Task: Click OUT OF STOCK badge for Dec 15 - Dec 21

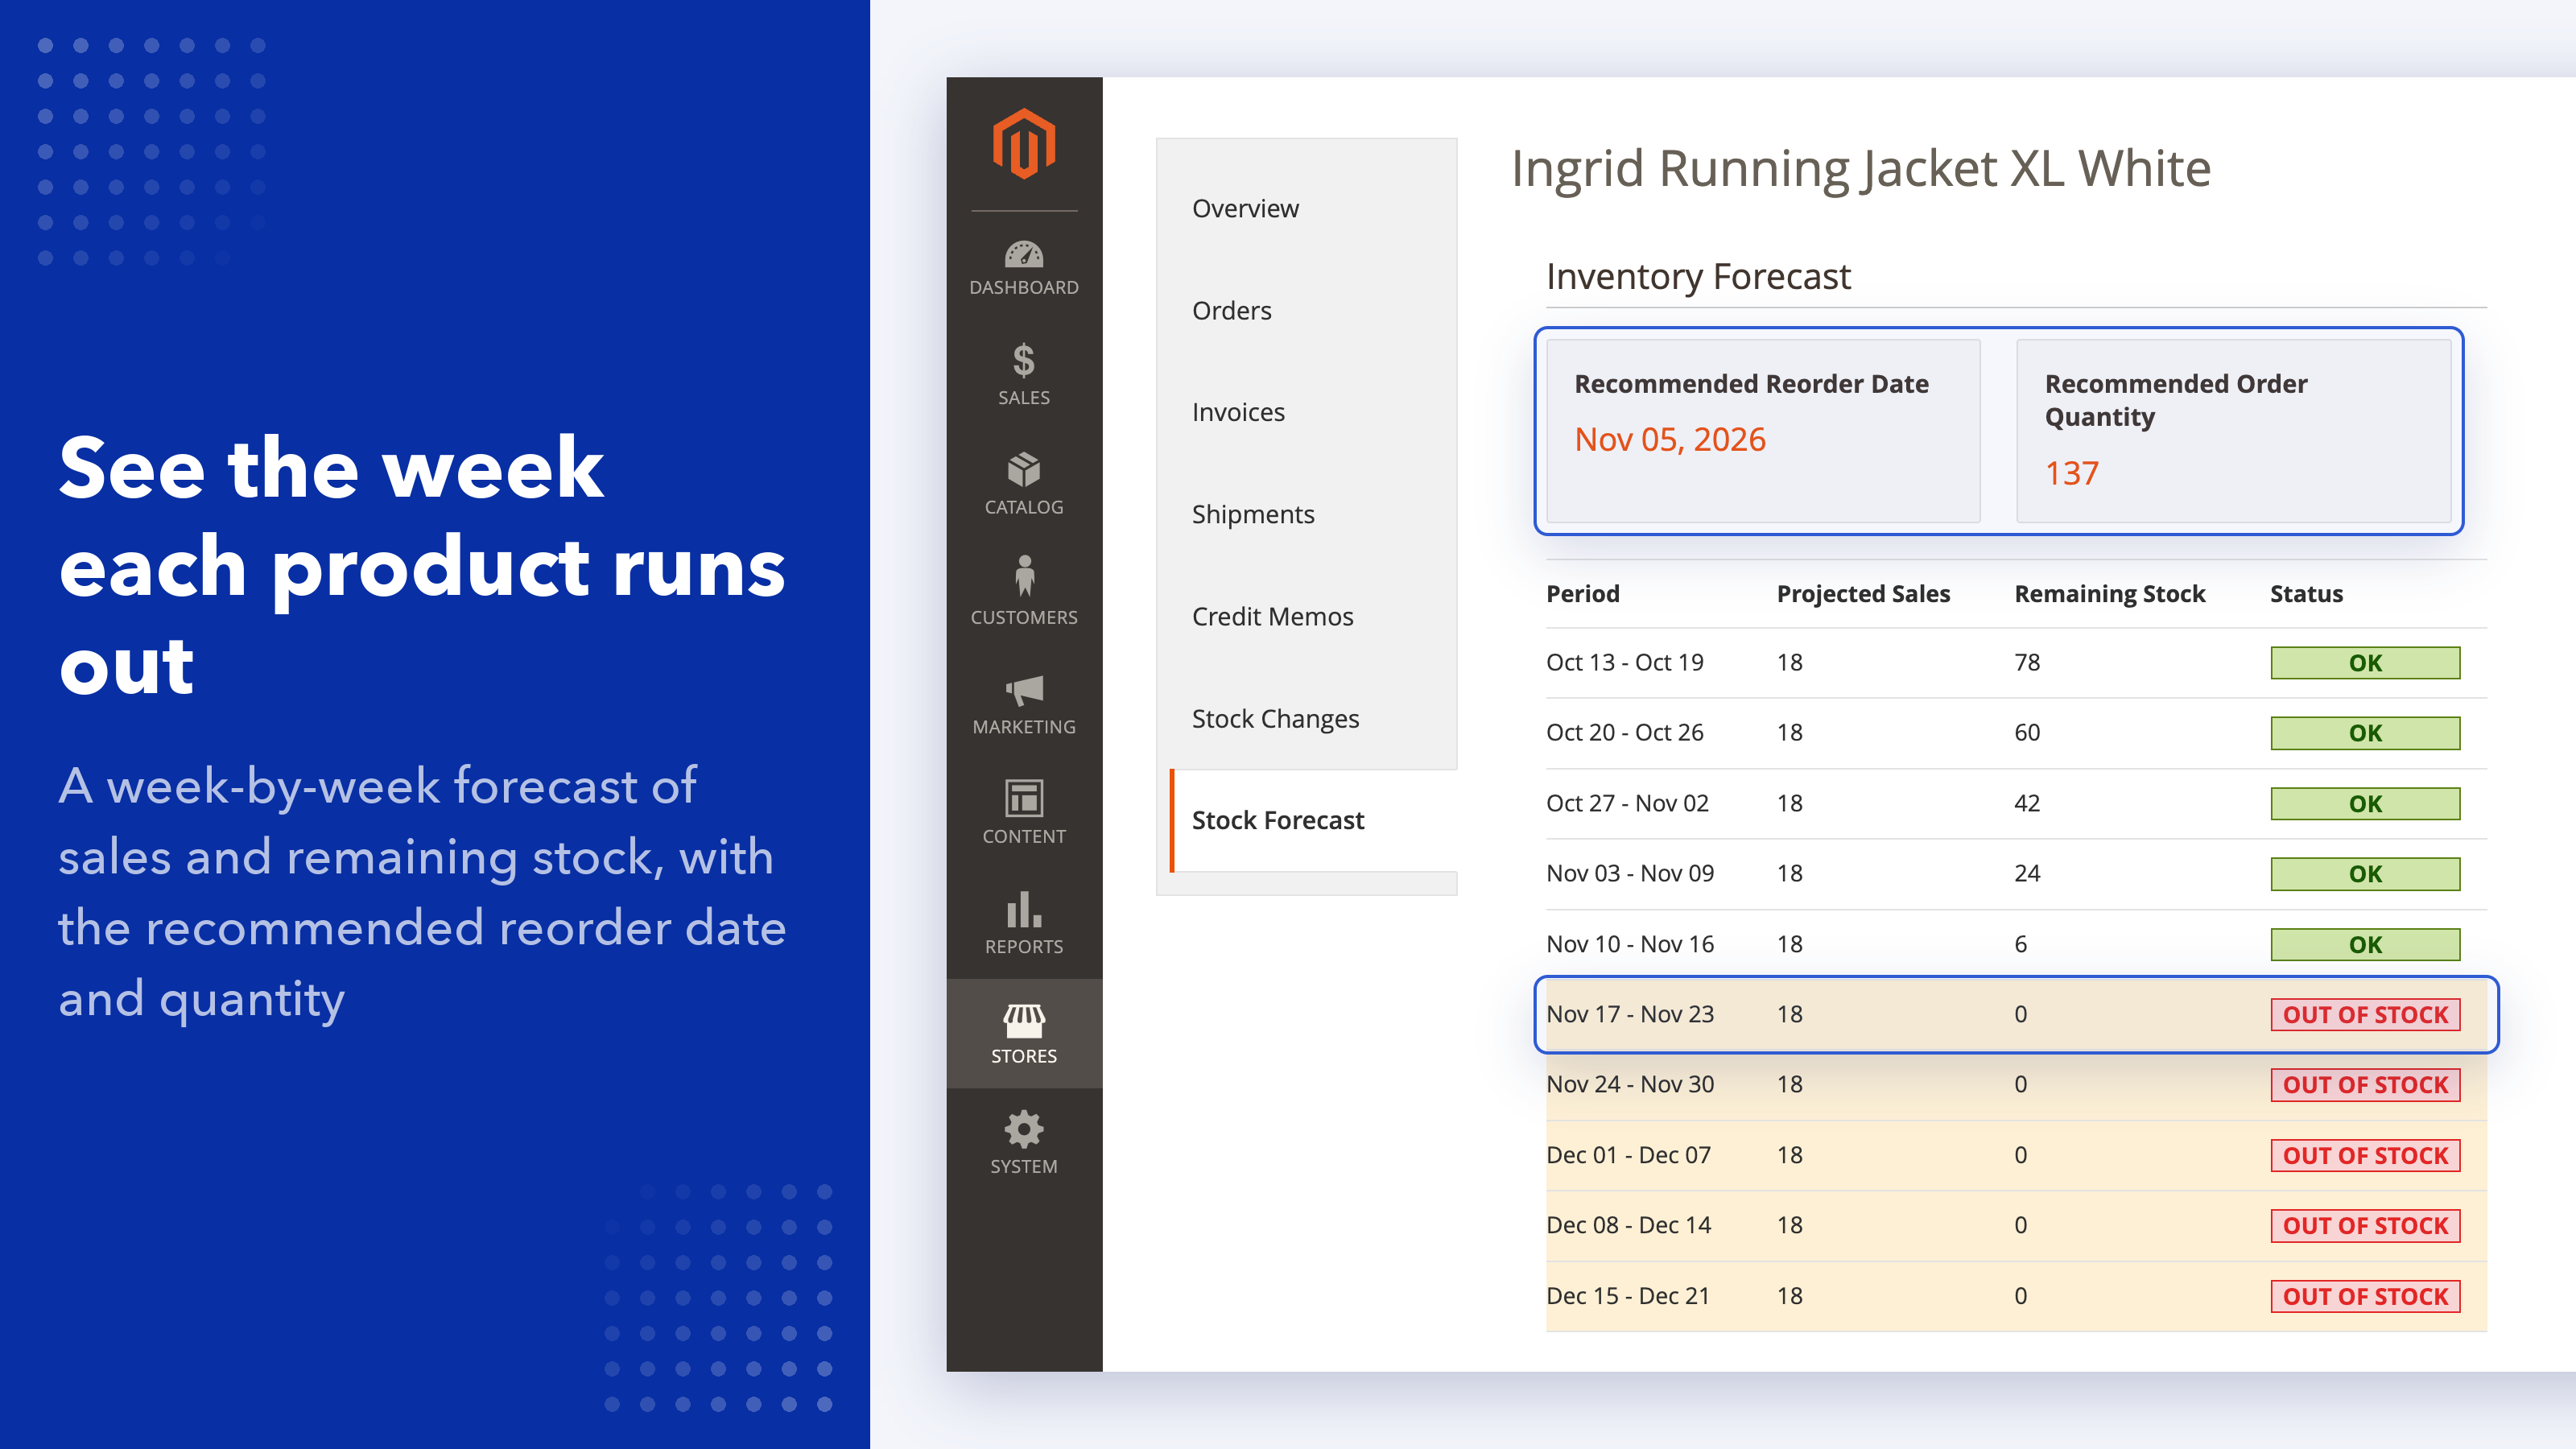Action: [2364, 1296]
